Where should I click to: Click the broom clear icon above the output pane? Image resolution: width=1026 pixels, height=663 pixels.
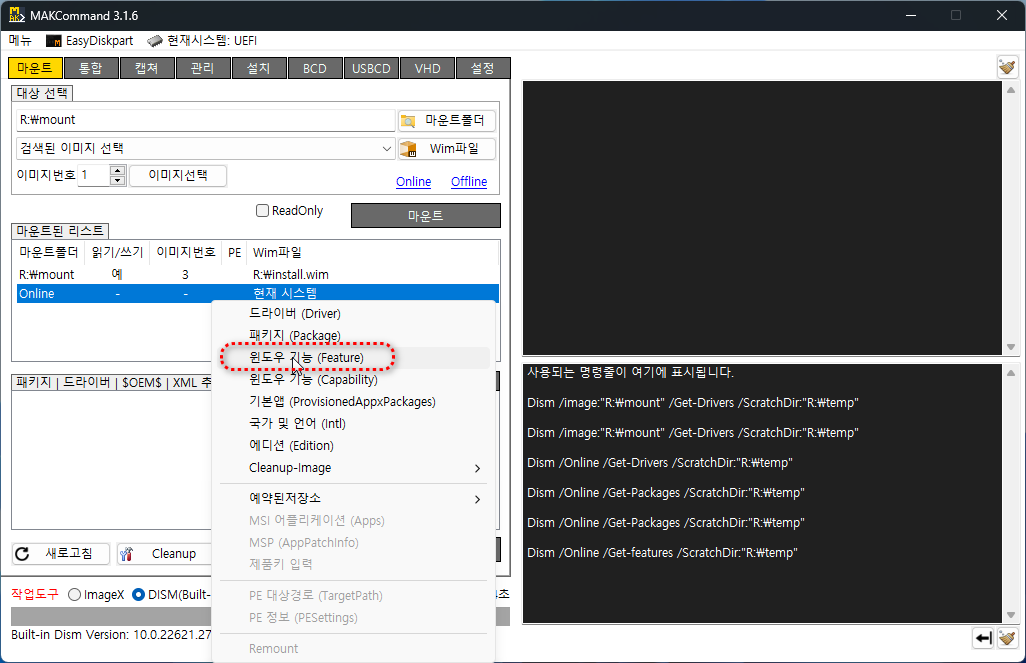1007,67
